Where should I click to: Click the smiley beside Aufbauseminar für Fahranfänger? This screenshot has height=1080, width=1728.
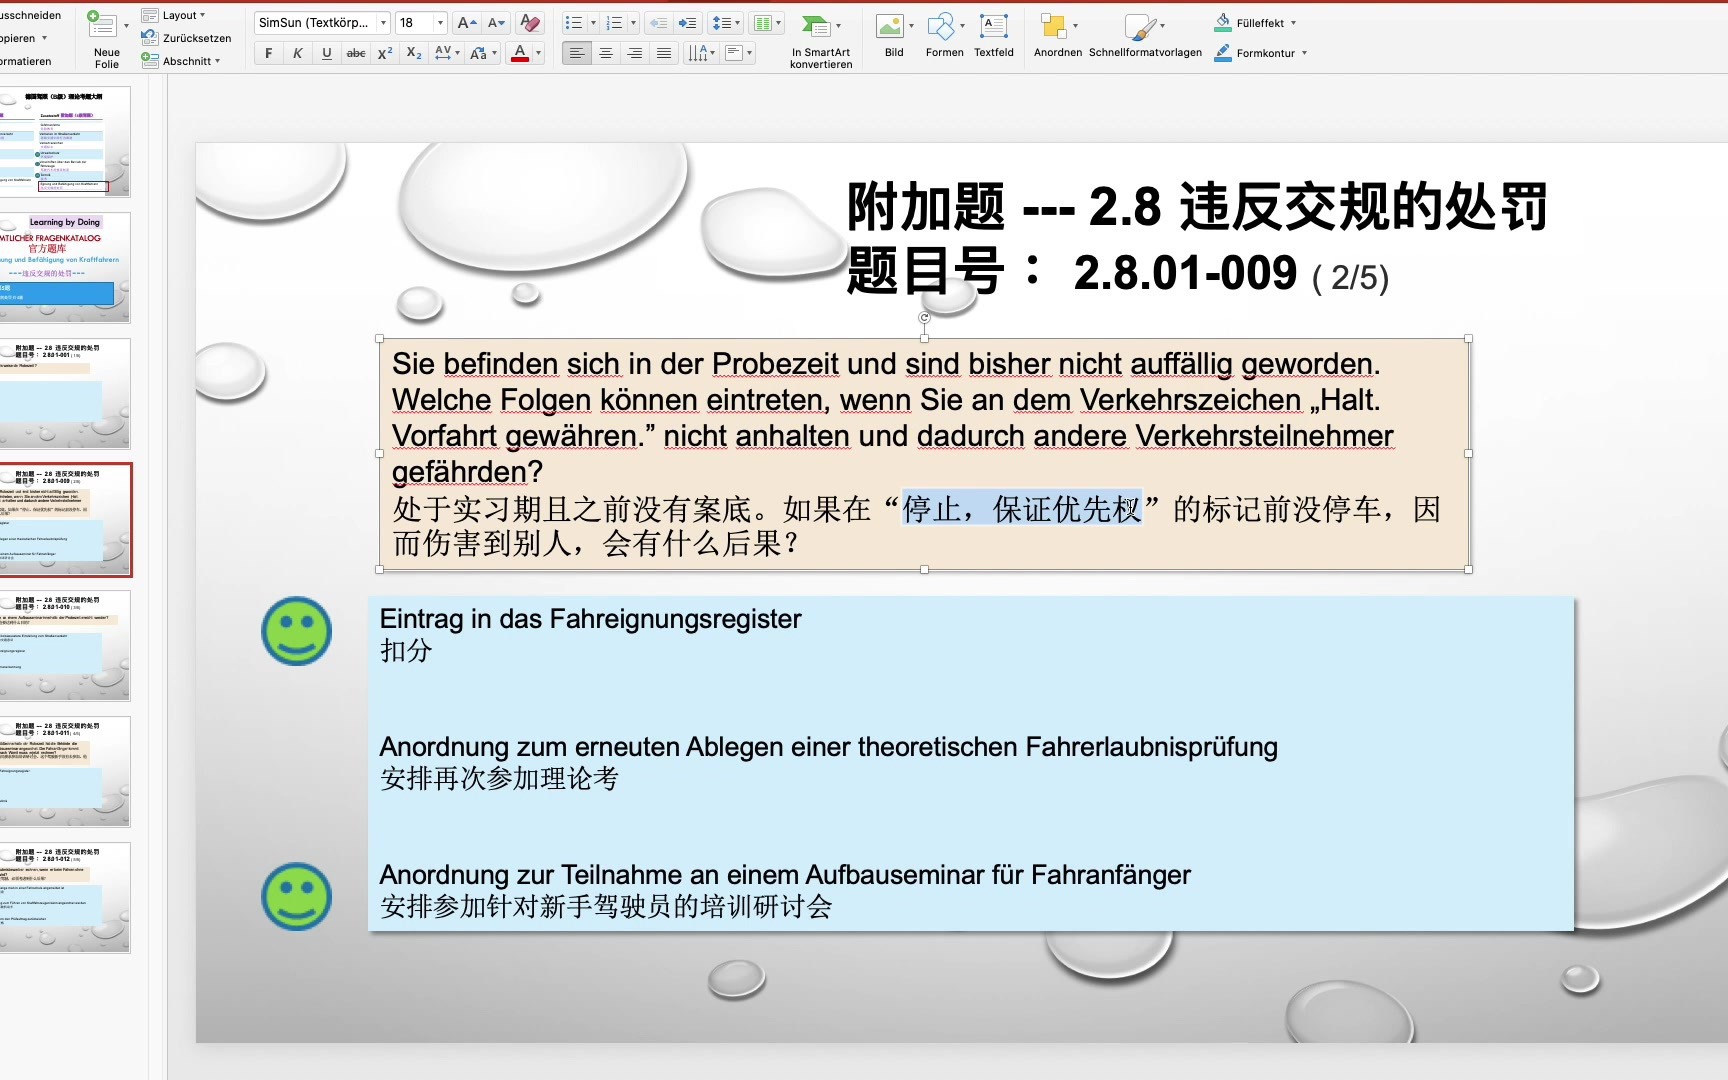coord(296,896)
